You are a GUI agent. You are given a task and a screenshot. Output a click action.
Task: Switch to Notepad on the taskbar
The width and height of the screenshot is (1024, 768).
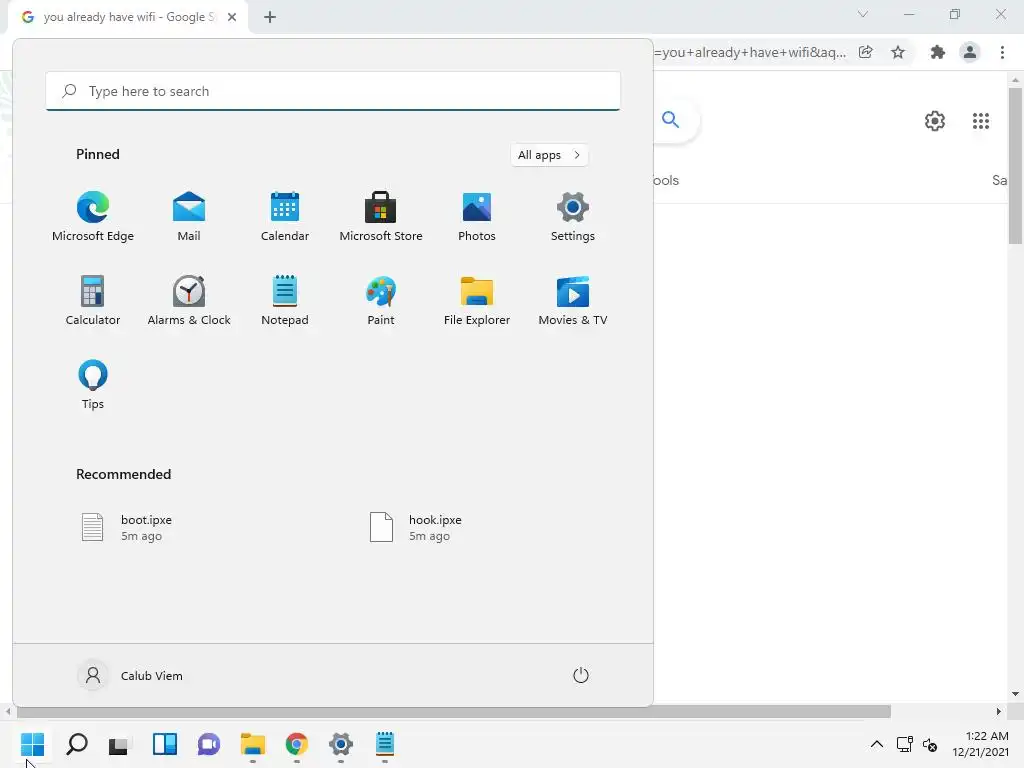pyautogui.click(x=385, y=744)
